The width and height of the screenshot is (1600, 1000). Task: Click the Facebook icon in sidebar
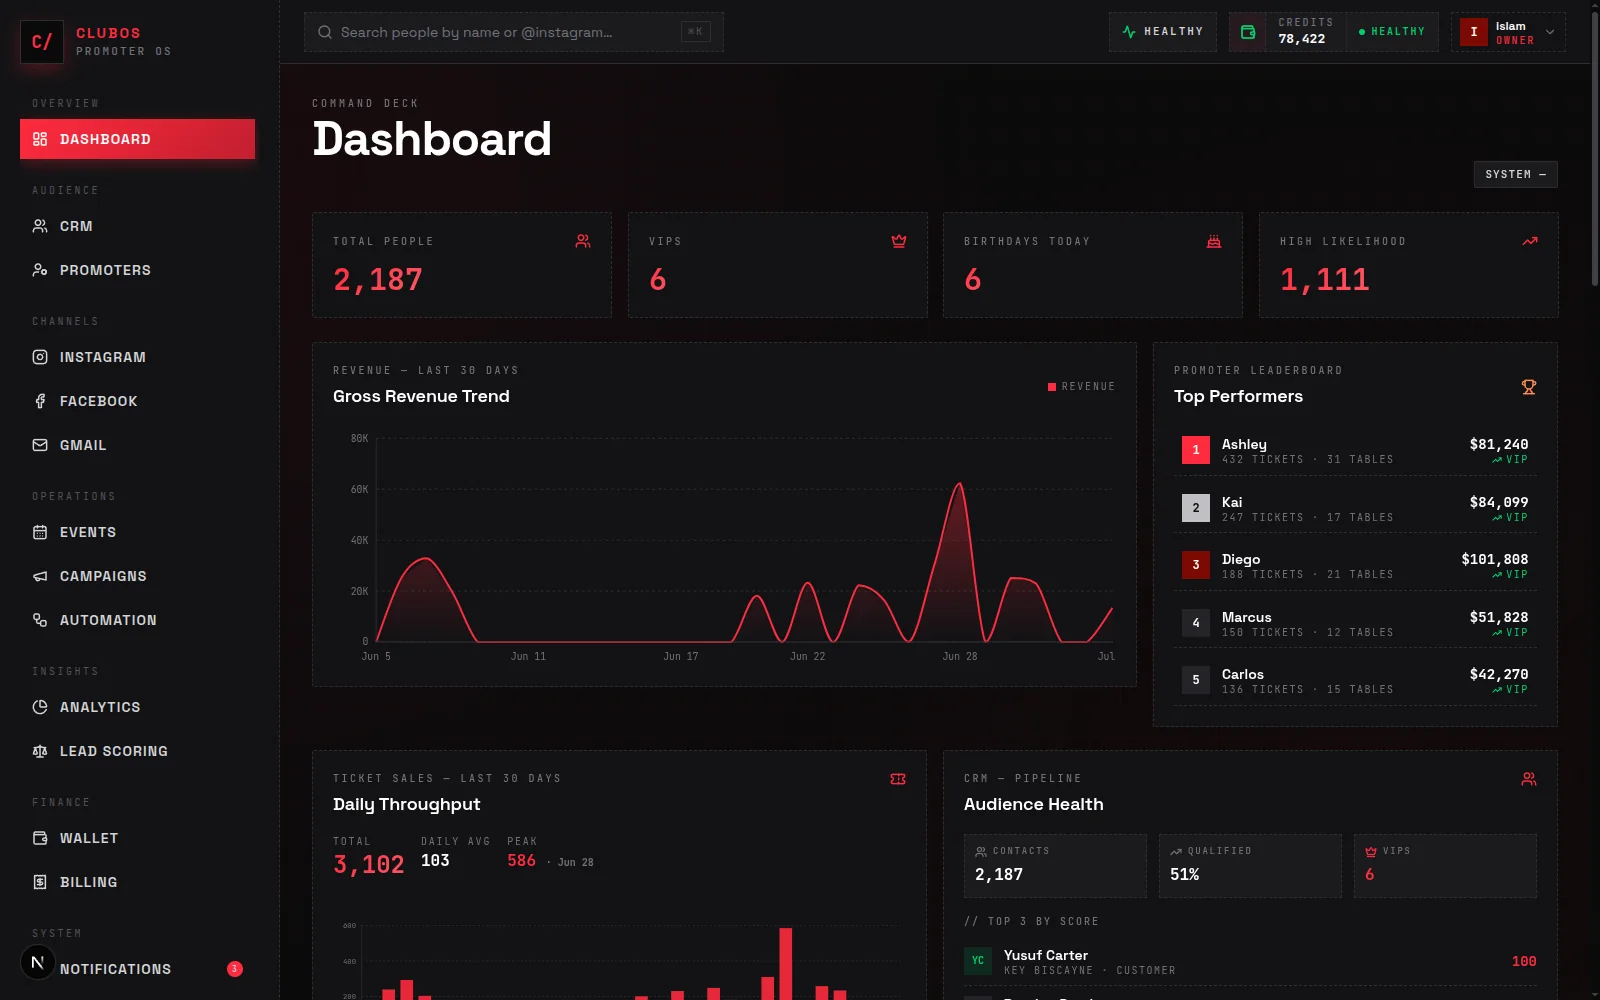point(40,401)
